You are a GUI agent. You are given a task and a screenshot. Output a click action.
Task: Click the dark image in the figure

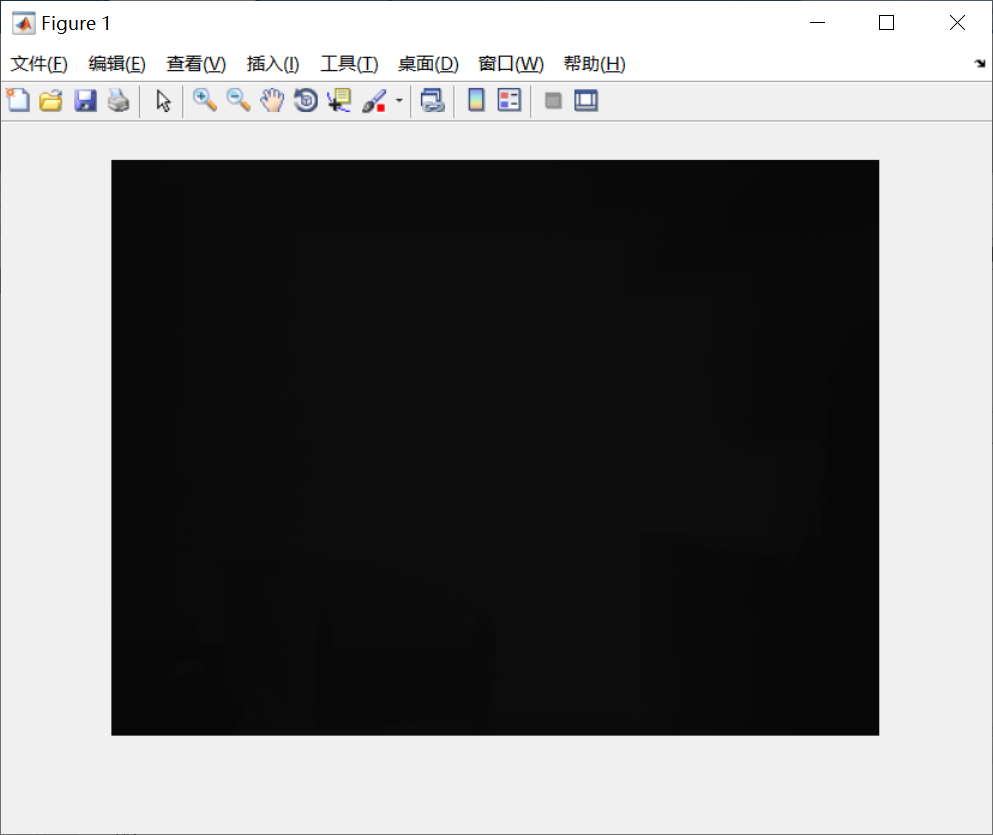click(495, 448)
